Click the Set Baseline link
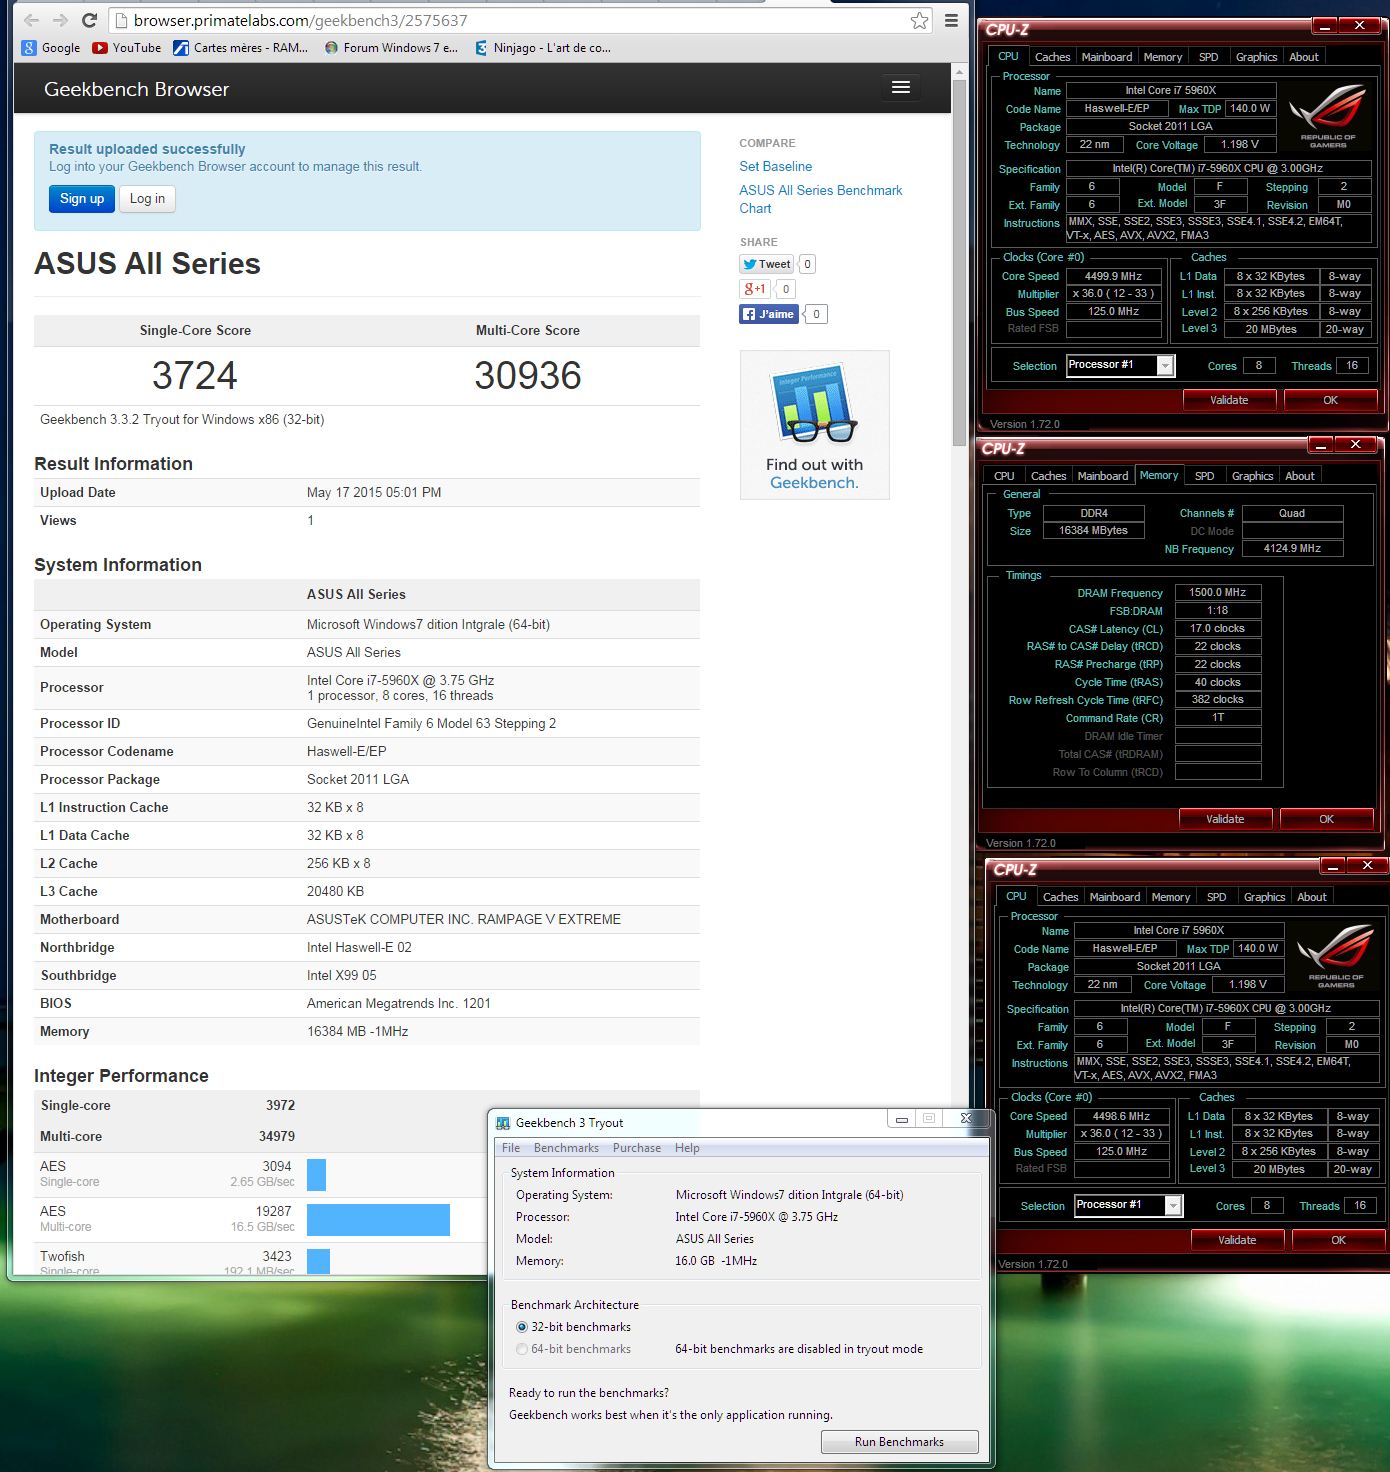Image resolution: width=1390 pixels, height=1472 pixels. (776, 167)
